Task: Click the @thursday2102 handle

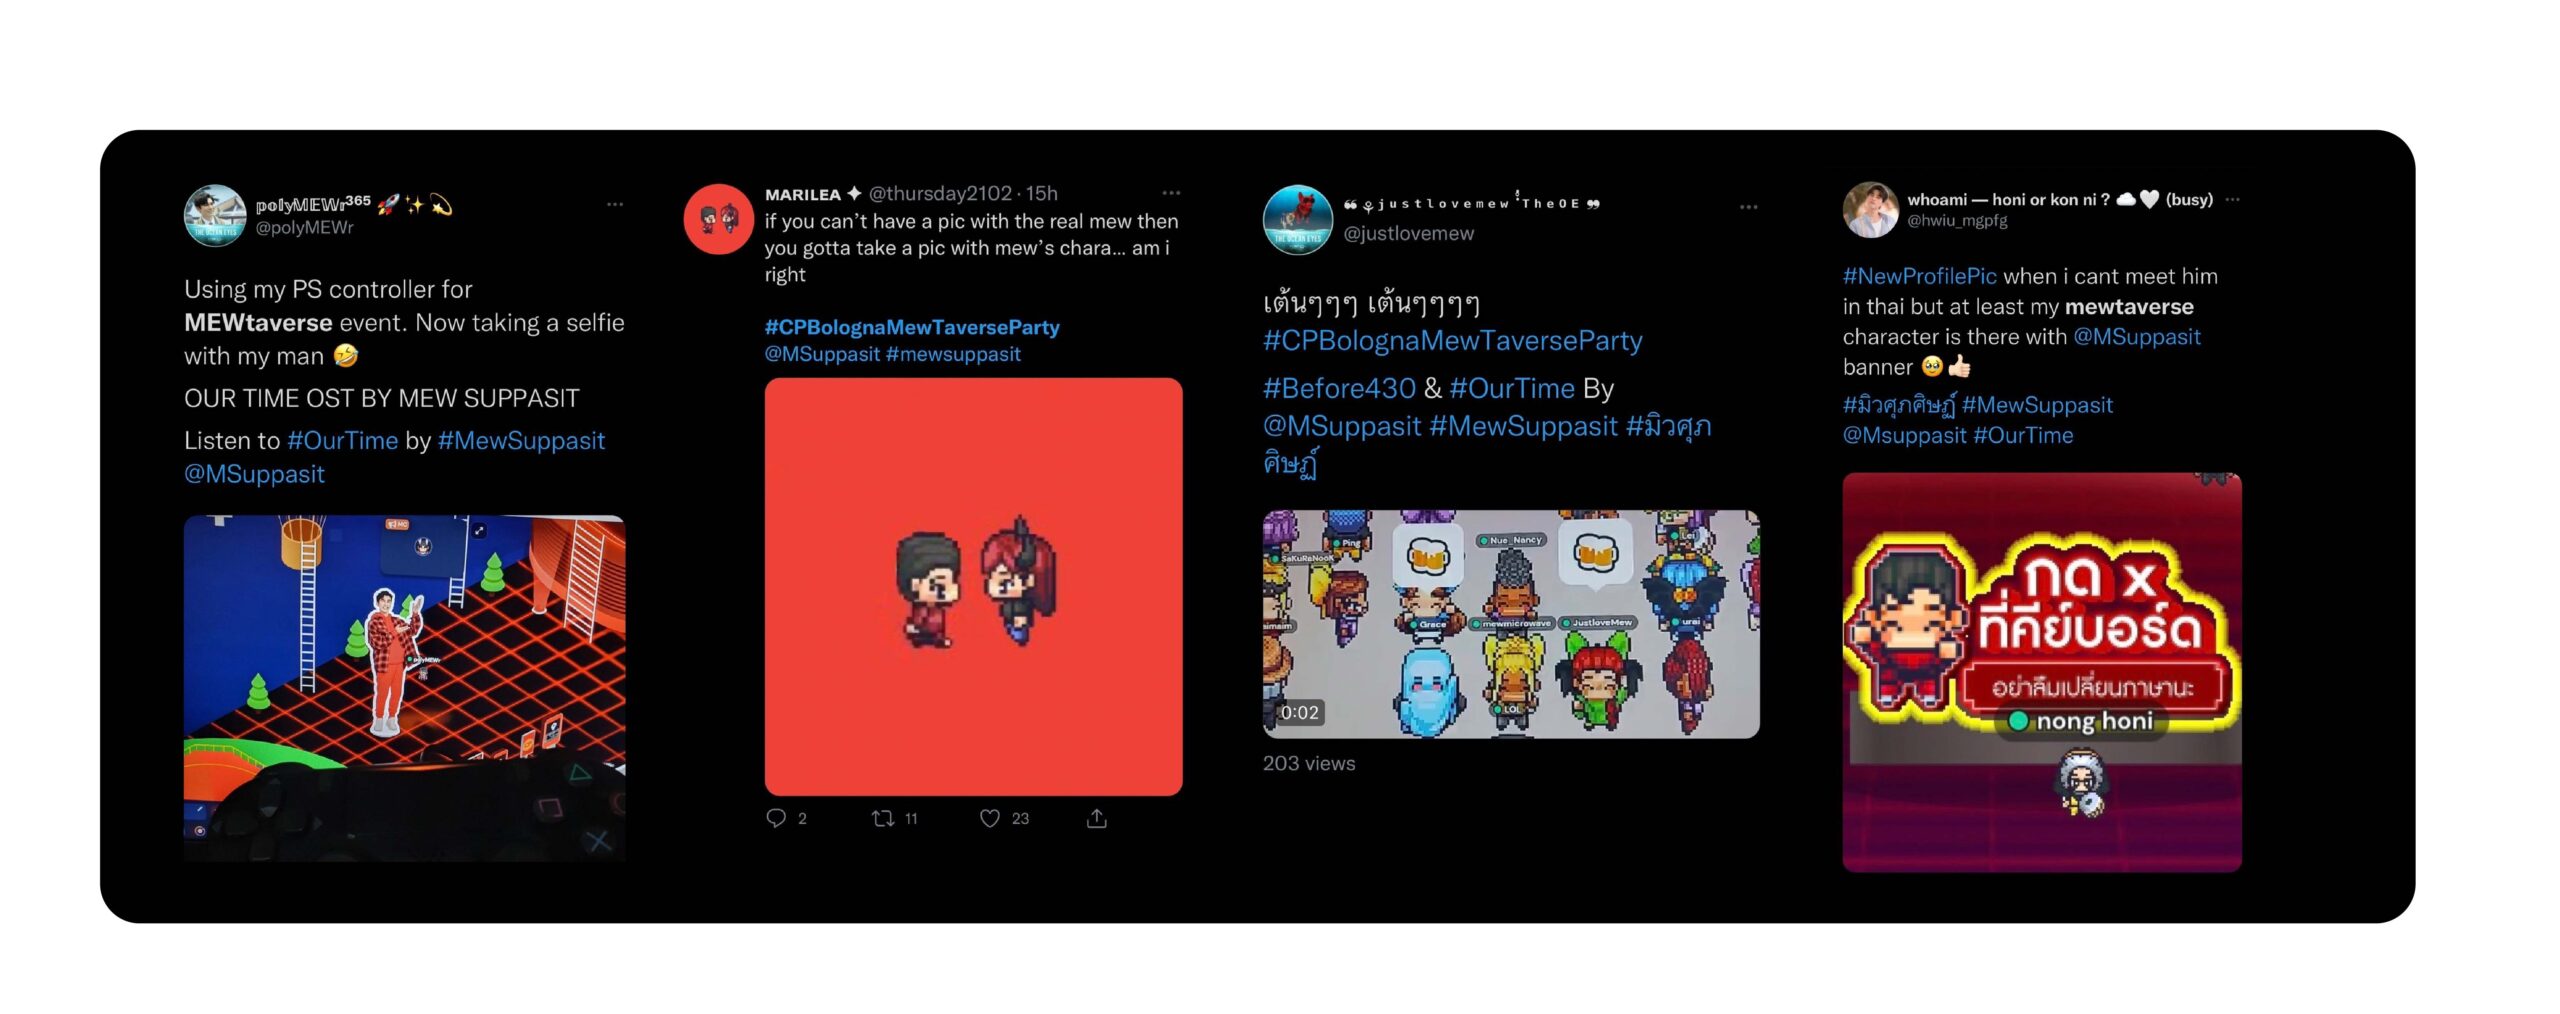Action: [940, 193]
